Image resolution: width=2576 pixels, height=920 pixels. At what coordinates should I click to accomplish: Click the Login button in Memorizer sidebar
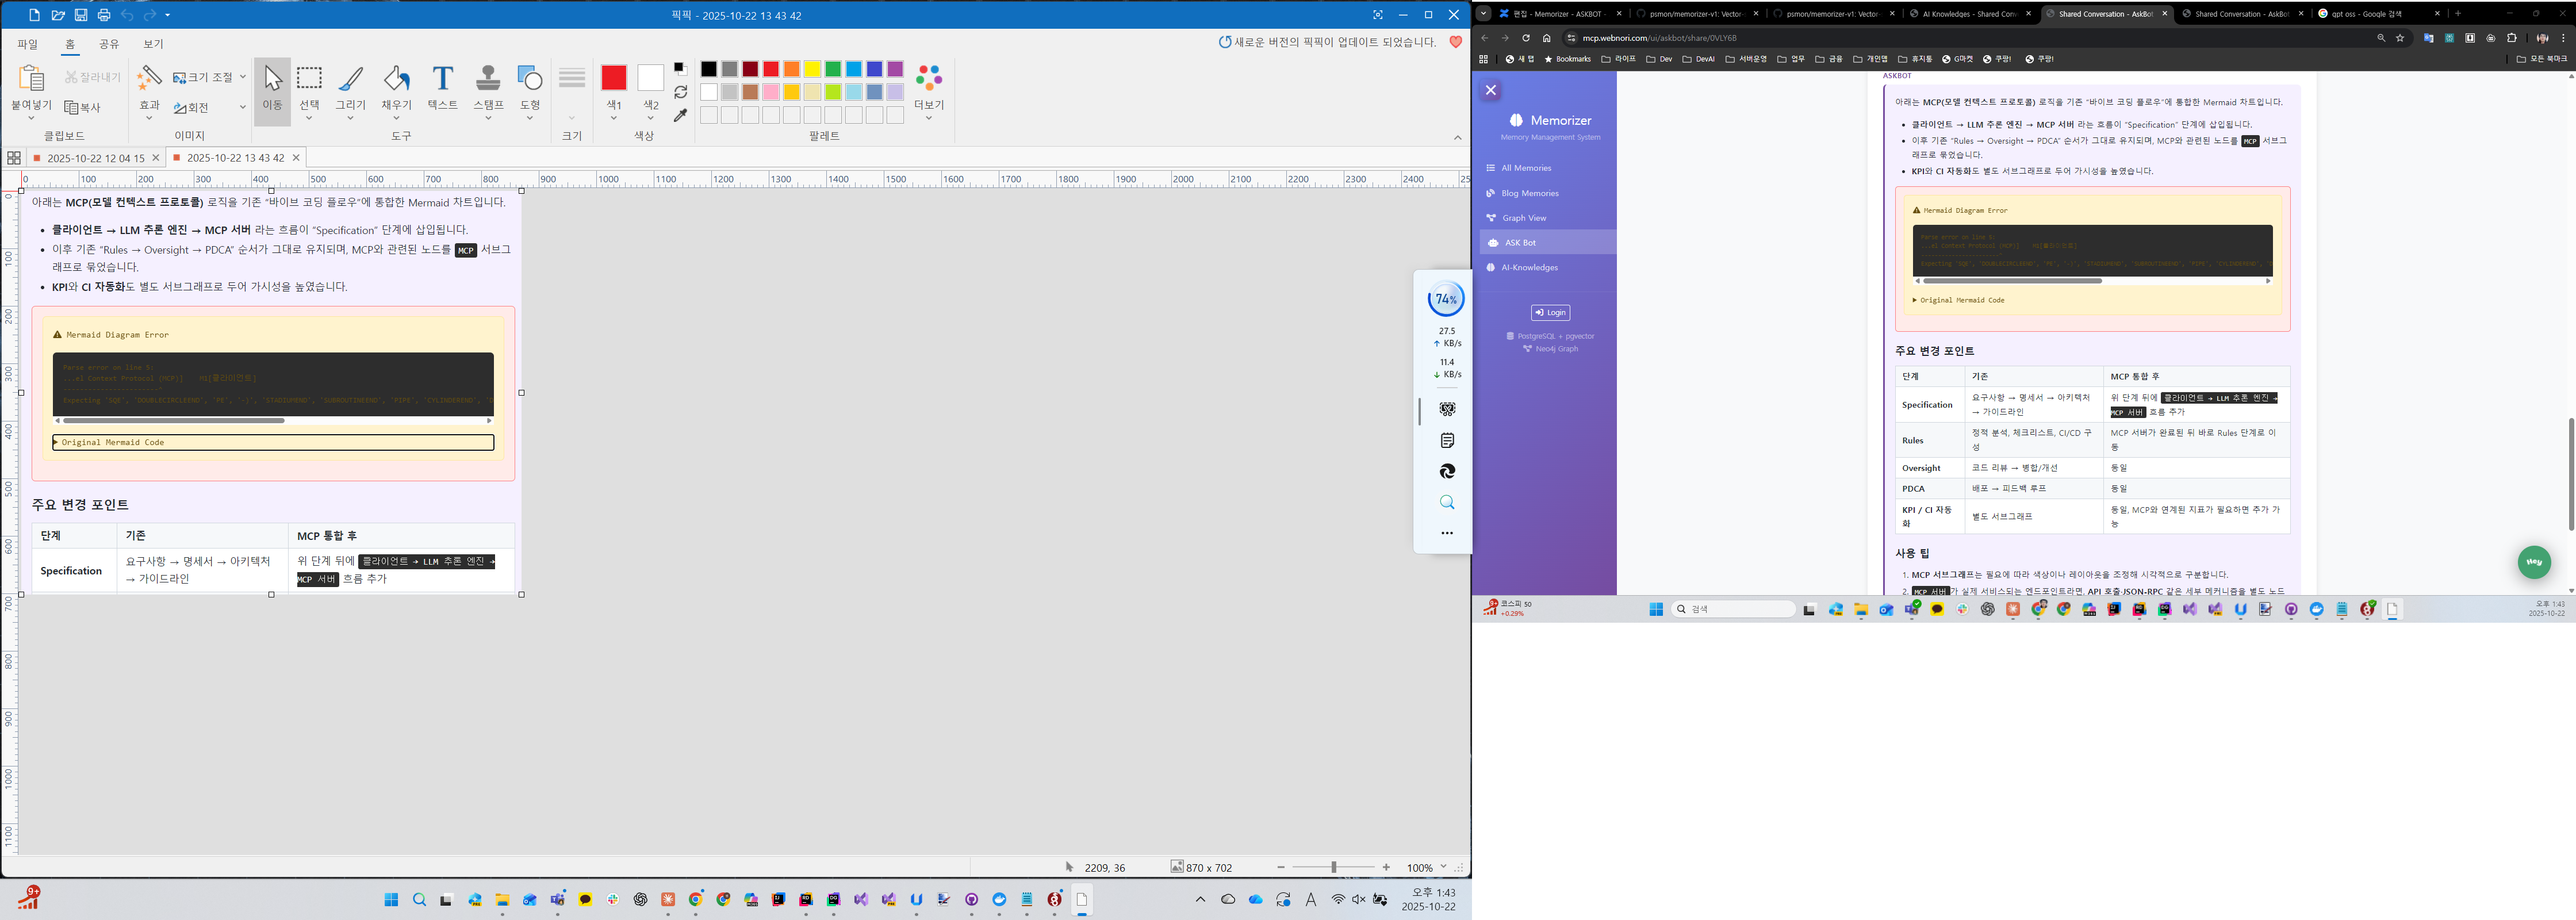click(1550, 313)
